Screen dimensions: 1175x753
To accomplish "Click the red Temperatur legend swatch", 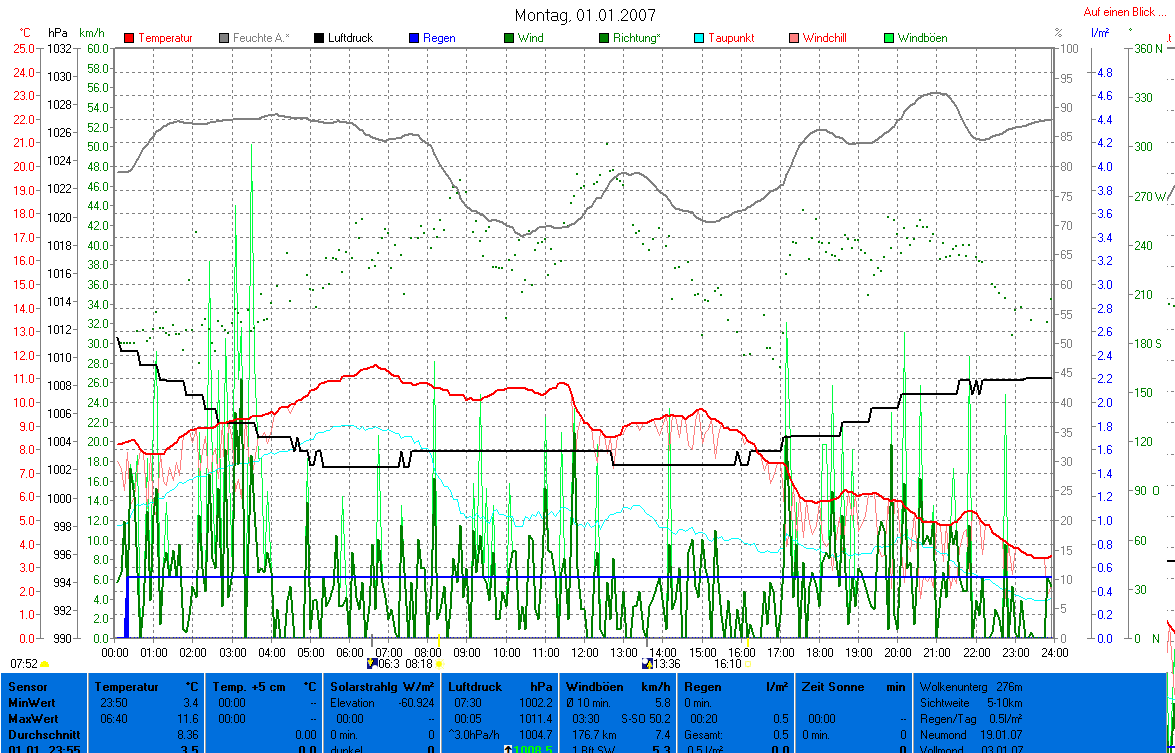I will [130, 38].
